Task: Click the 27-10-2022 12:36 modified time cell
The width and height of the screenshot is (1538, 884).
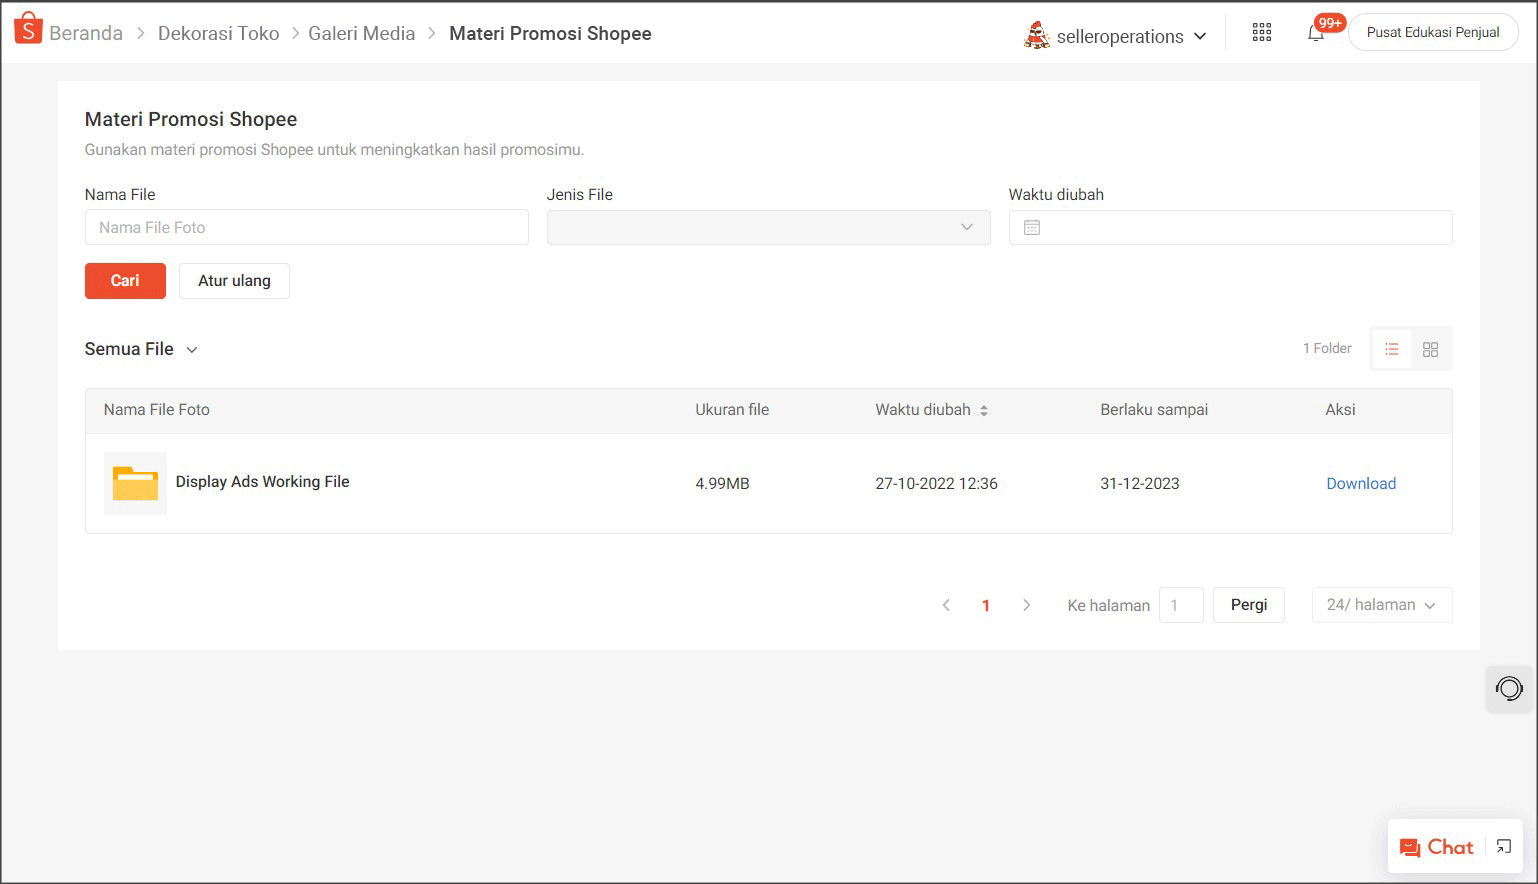Action: pyautogui.click(x=937, y=484)
